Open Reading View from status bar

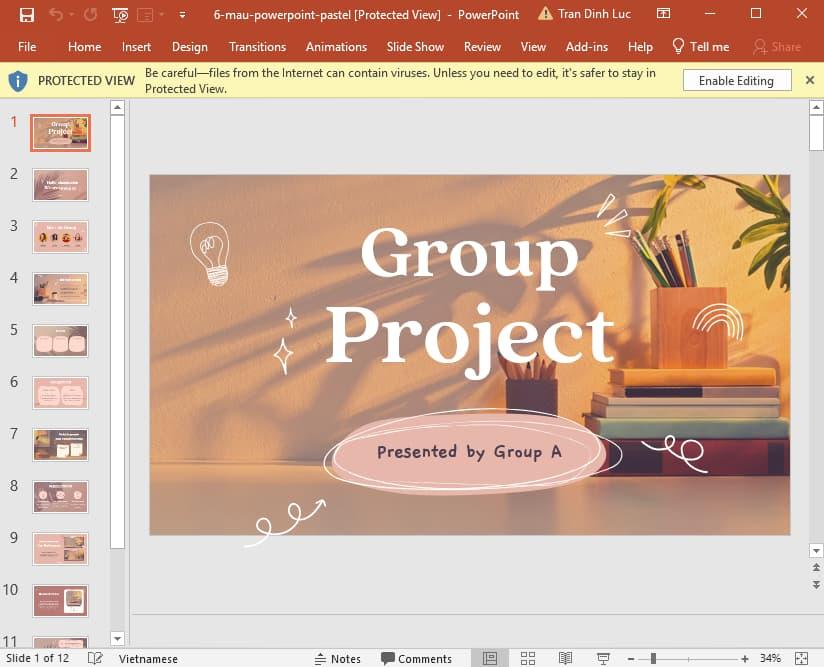[565, 658]
